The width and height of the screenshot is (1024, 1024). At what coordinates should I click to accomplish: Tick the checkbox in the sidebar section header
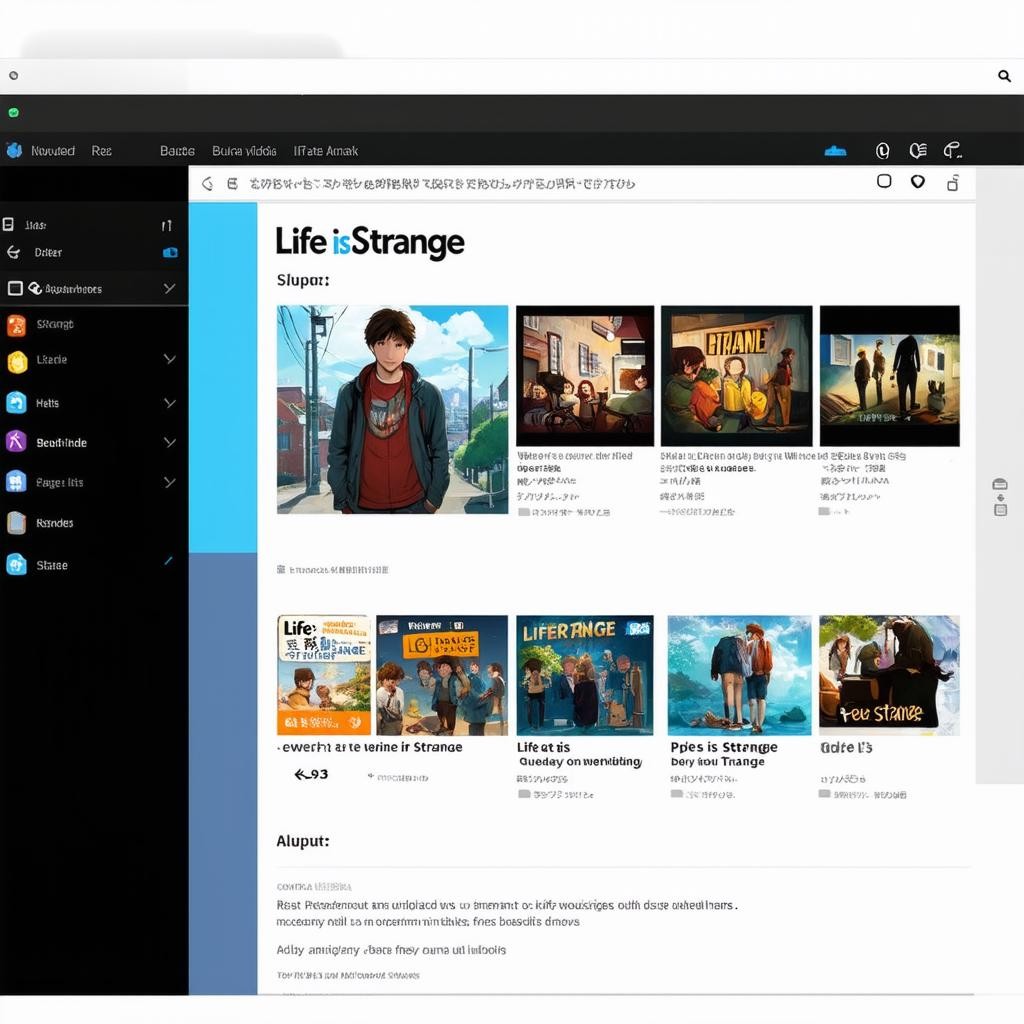(x=15, y=289)
